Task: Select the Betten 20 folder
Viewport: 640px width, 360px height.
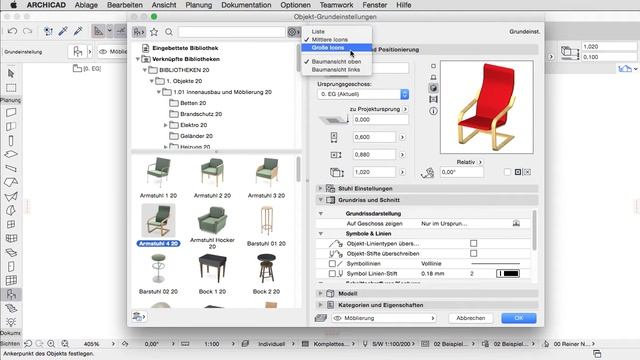Action: click(188, 103)
